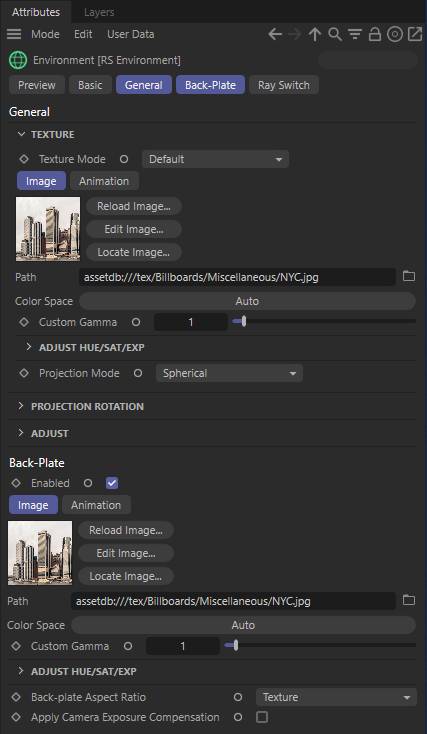This screenshot has width=427, height=734.
Task: Switch to the Ray Switch tab
Action: (284, 85)
